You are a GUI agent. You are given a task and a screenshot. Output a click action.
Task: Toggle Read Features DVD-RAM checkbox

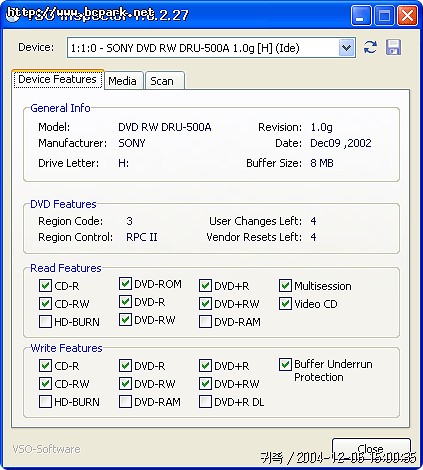pos(205,322)
